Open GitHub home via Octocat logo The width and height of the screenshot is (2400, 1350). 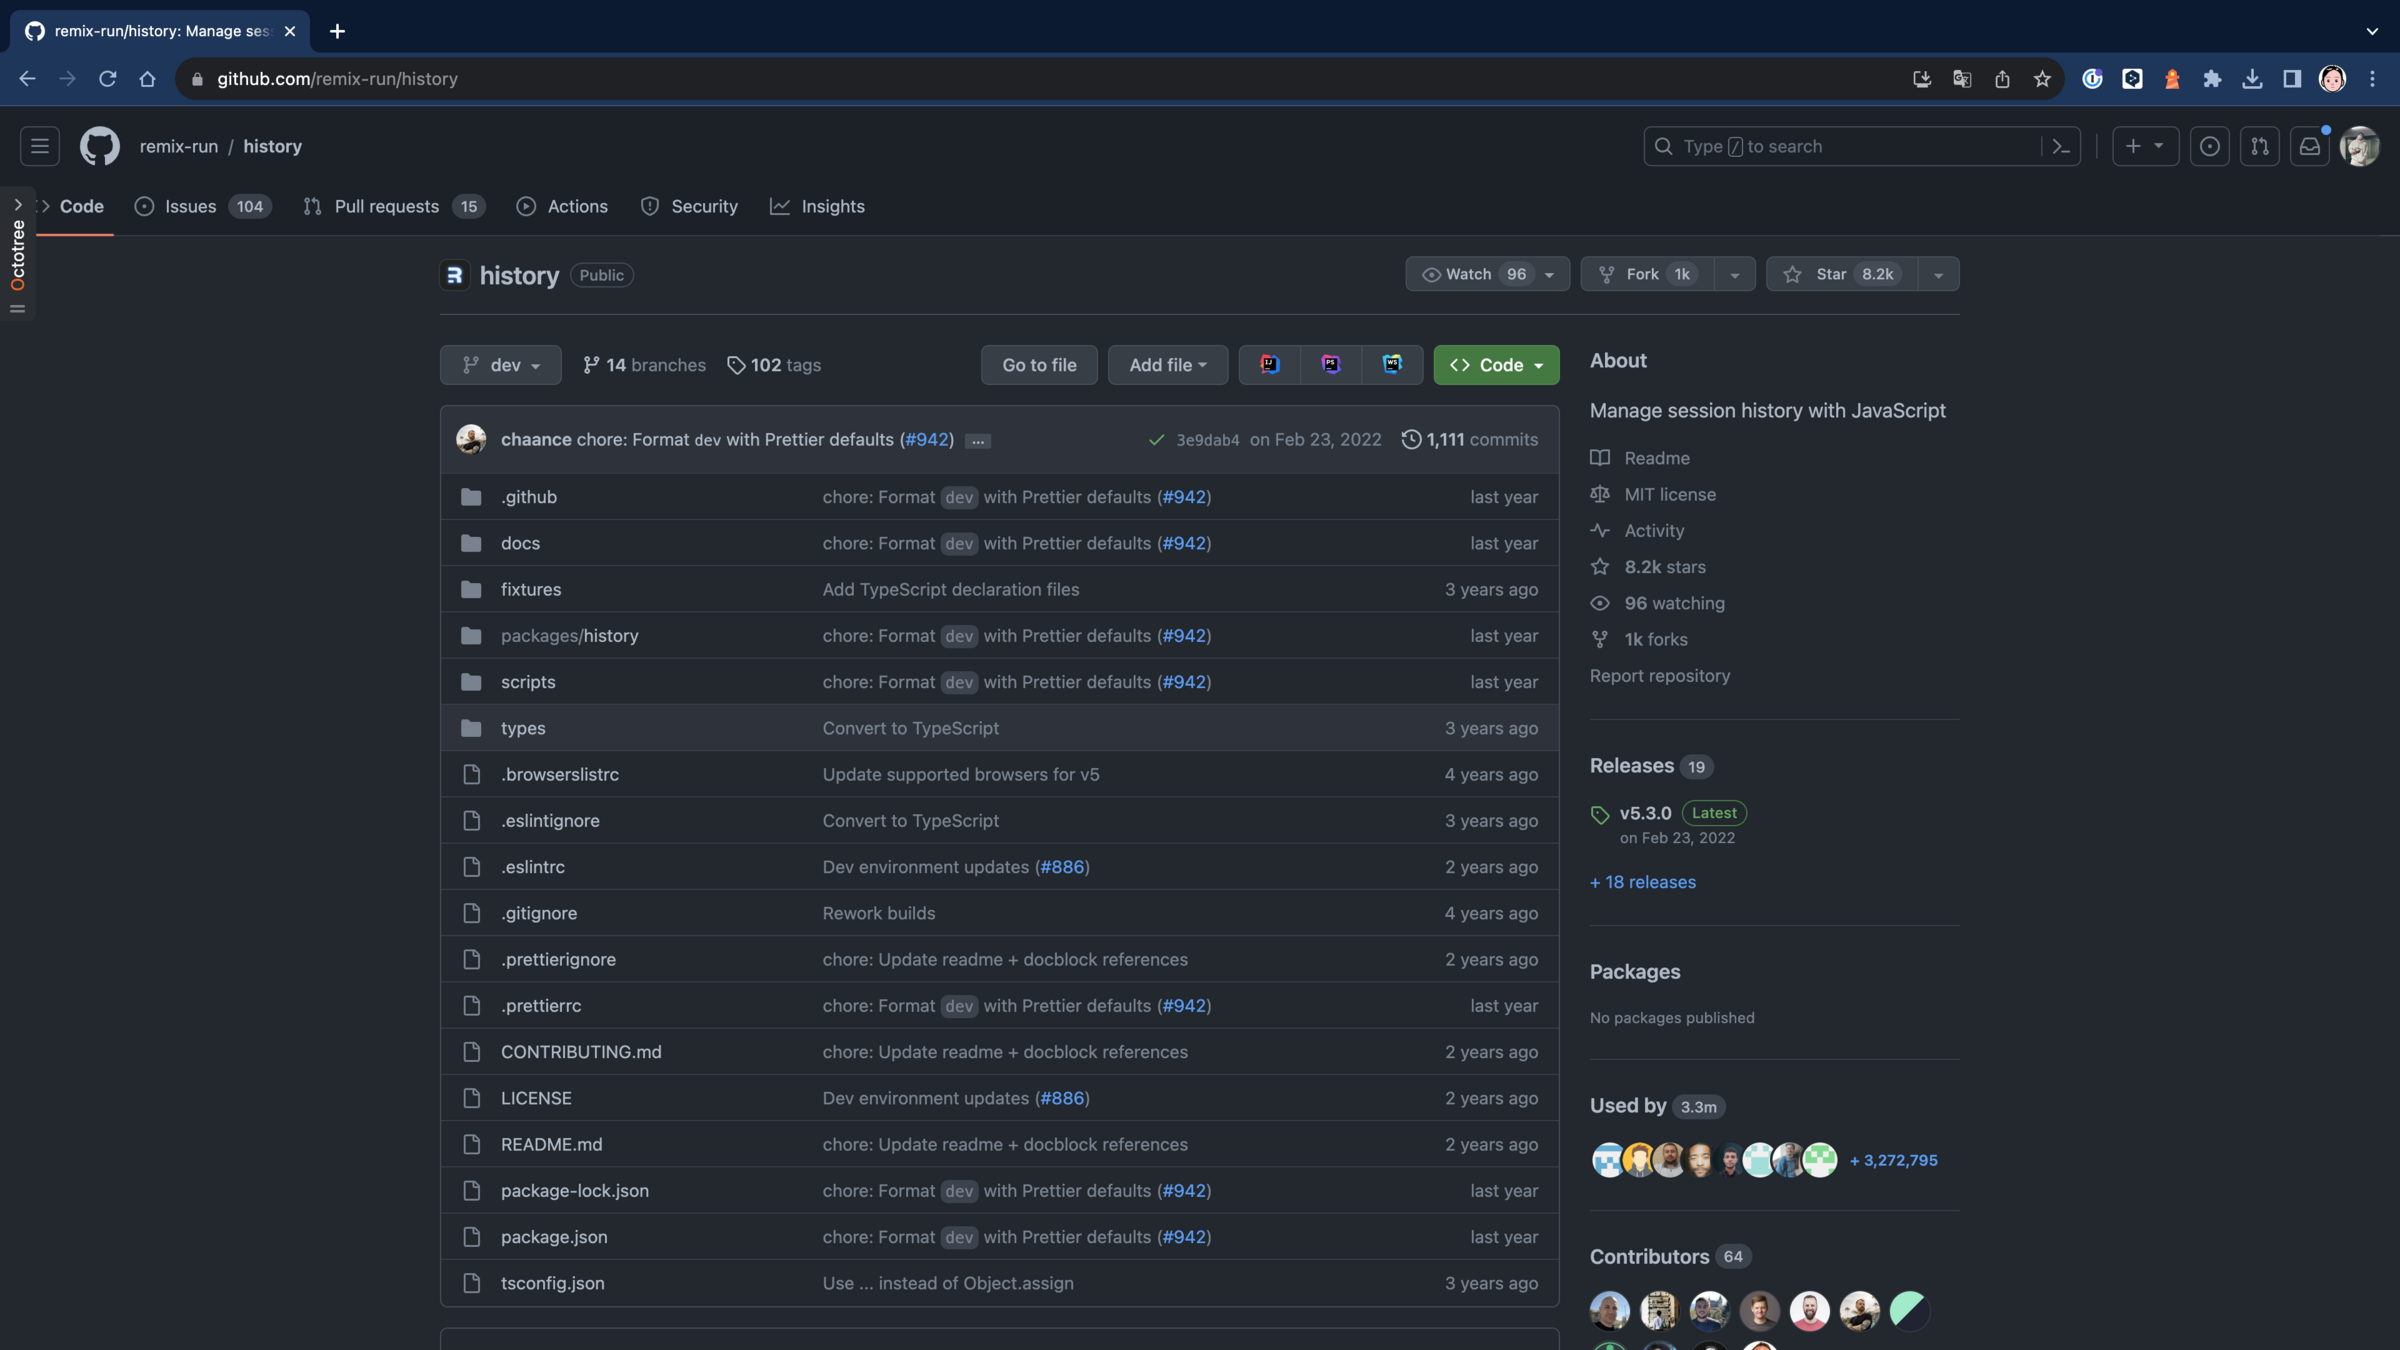click(x=99, y=146)
